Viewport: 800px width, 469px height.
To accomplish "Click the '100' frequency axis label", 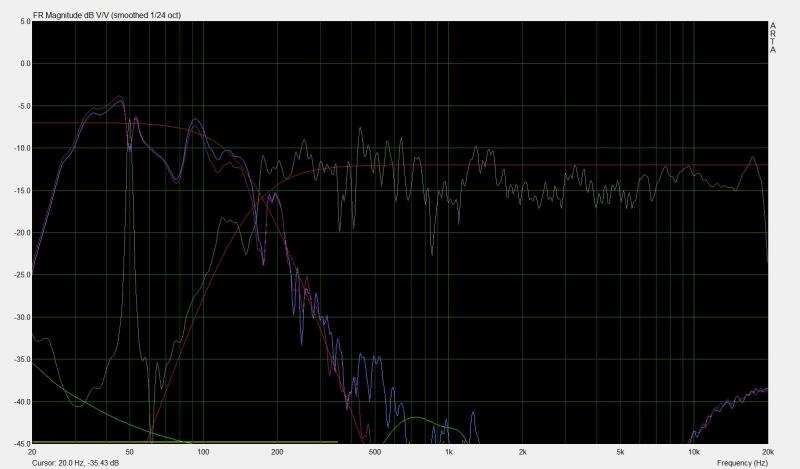I will [x=203, y=452].
